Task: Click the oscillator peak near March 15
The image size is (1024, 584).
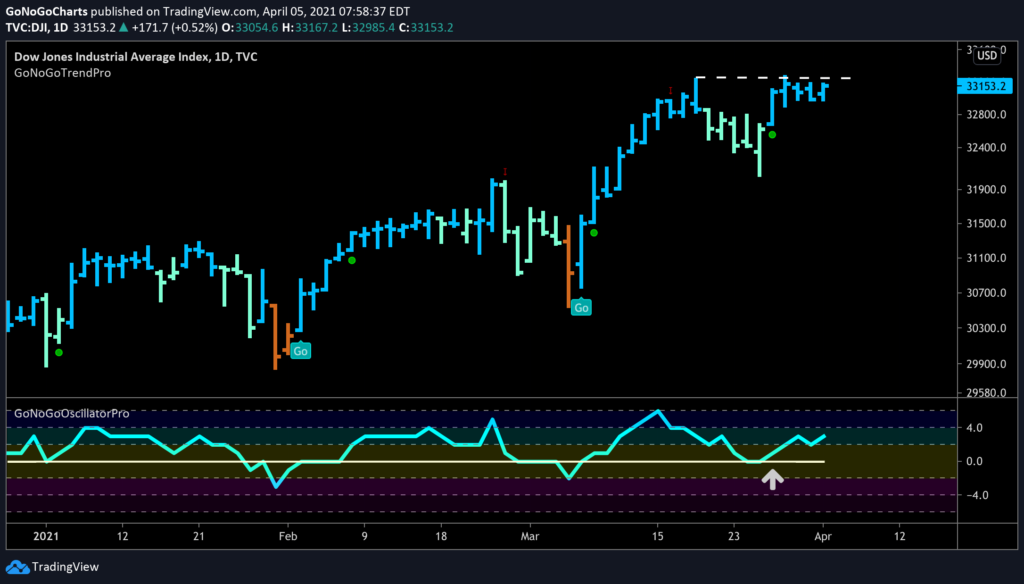Action: click(x=658, y=412)
